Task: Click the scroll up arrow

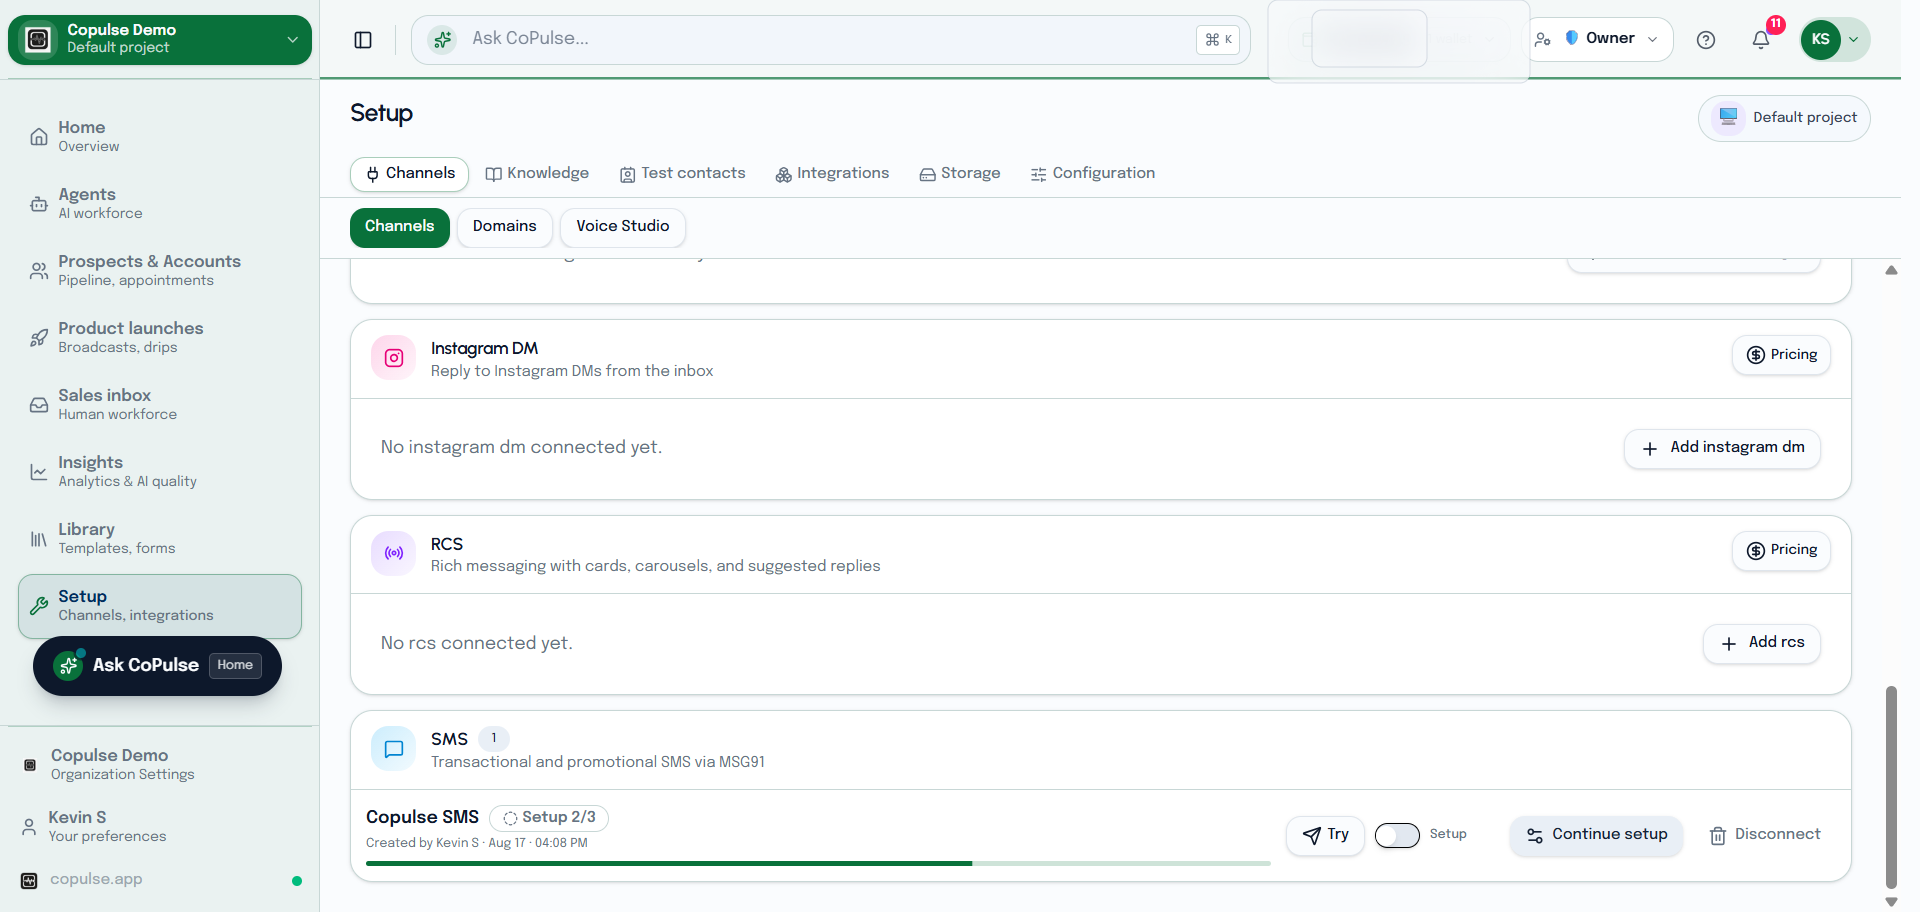Action: click(x=1891, y=271)
